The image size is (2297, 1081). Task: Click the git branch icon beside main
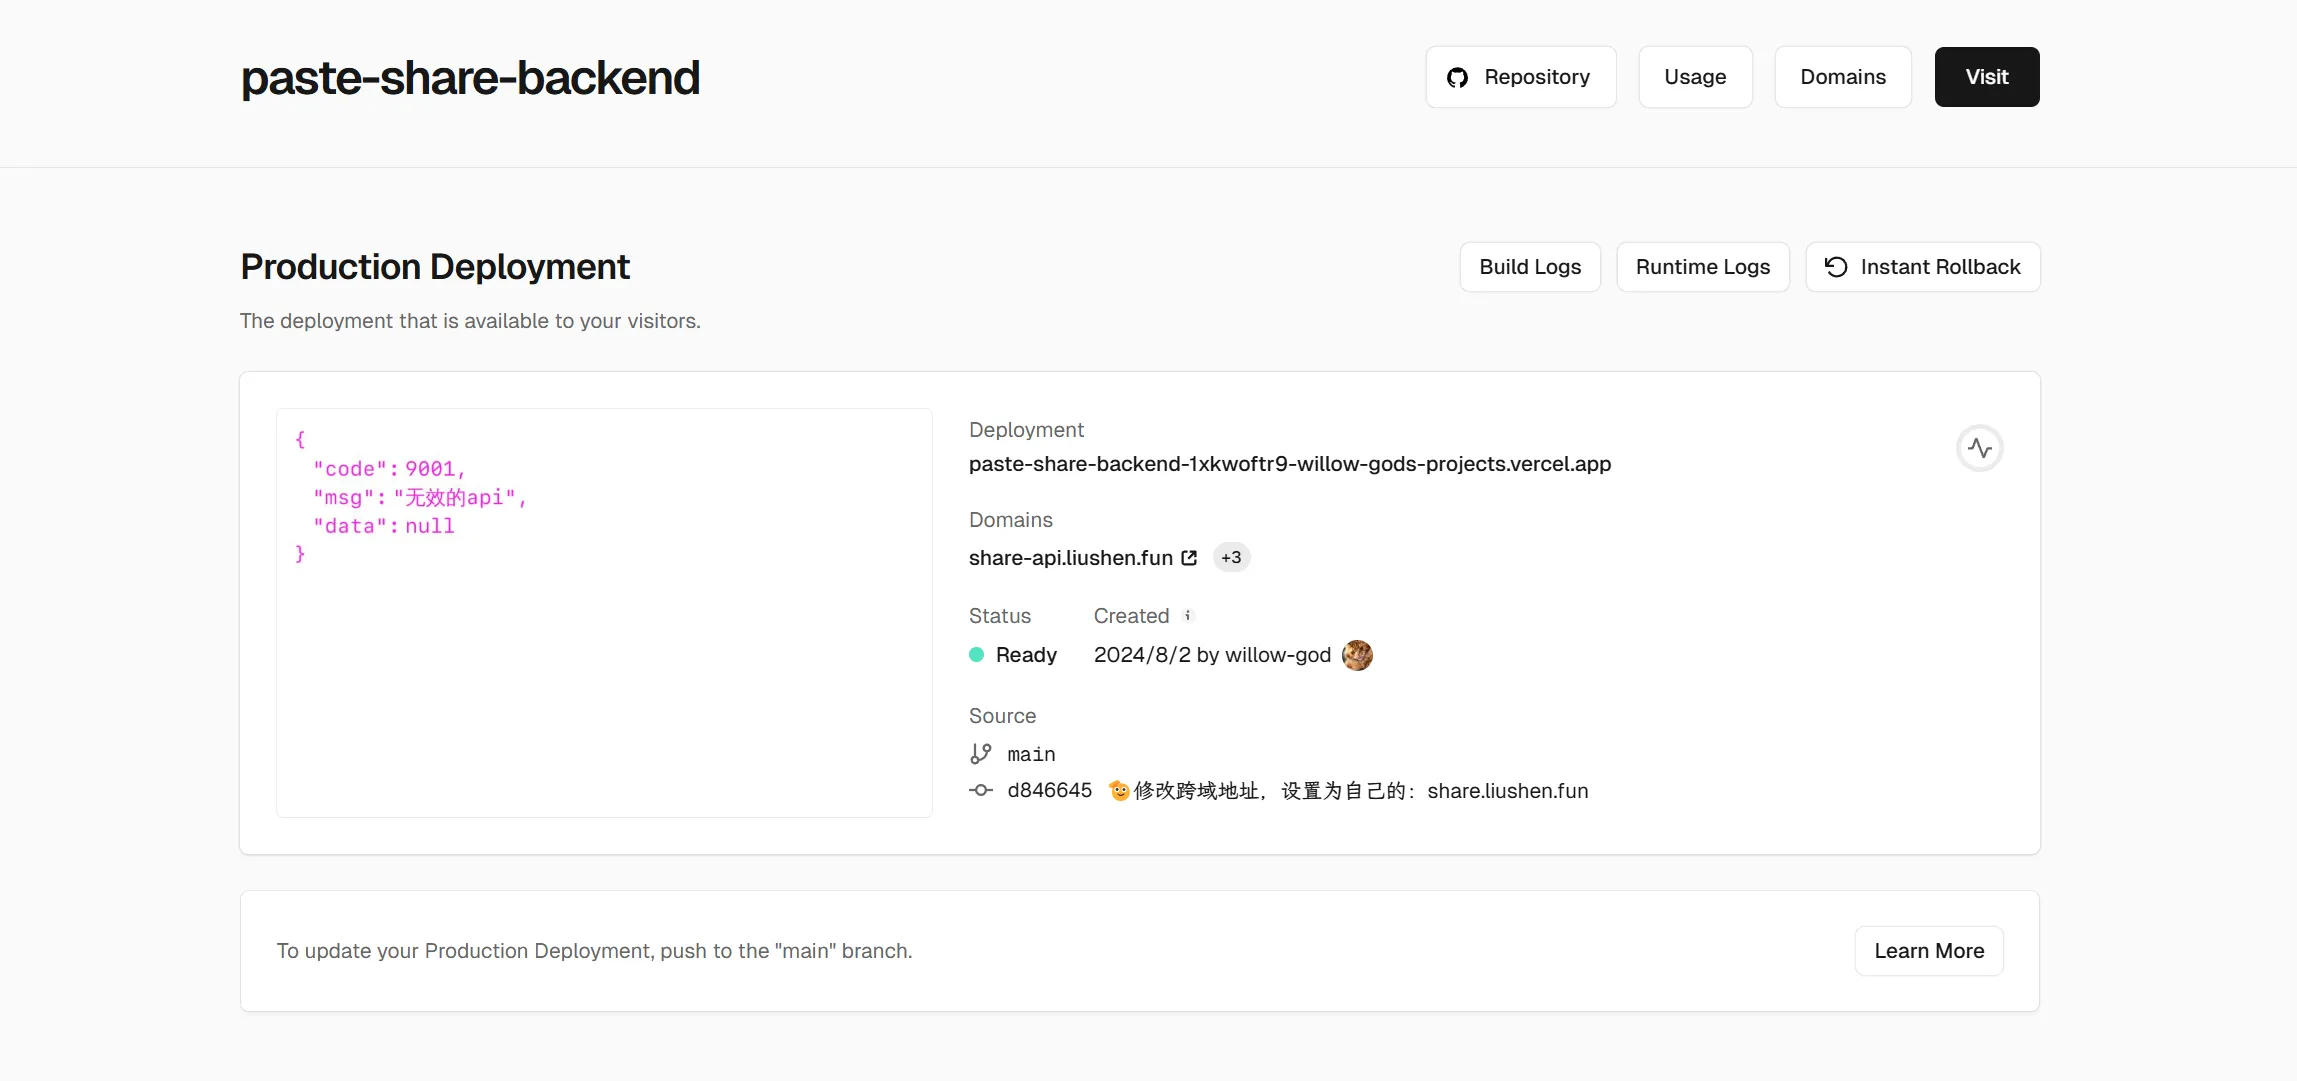point(981,754)
